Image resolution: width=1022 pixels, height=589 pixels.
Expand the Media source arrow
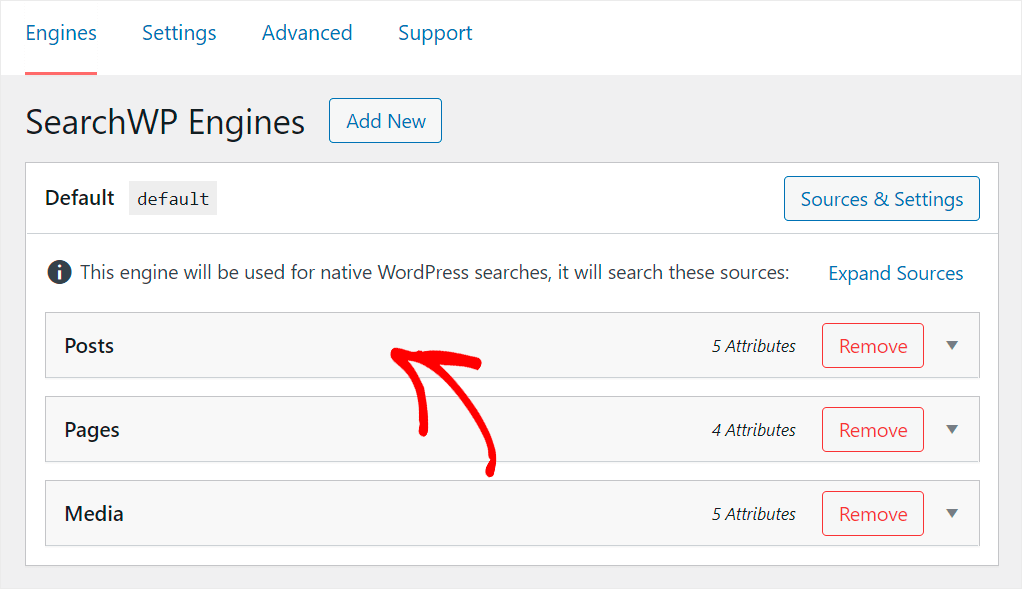951,514
